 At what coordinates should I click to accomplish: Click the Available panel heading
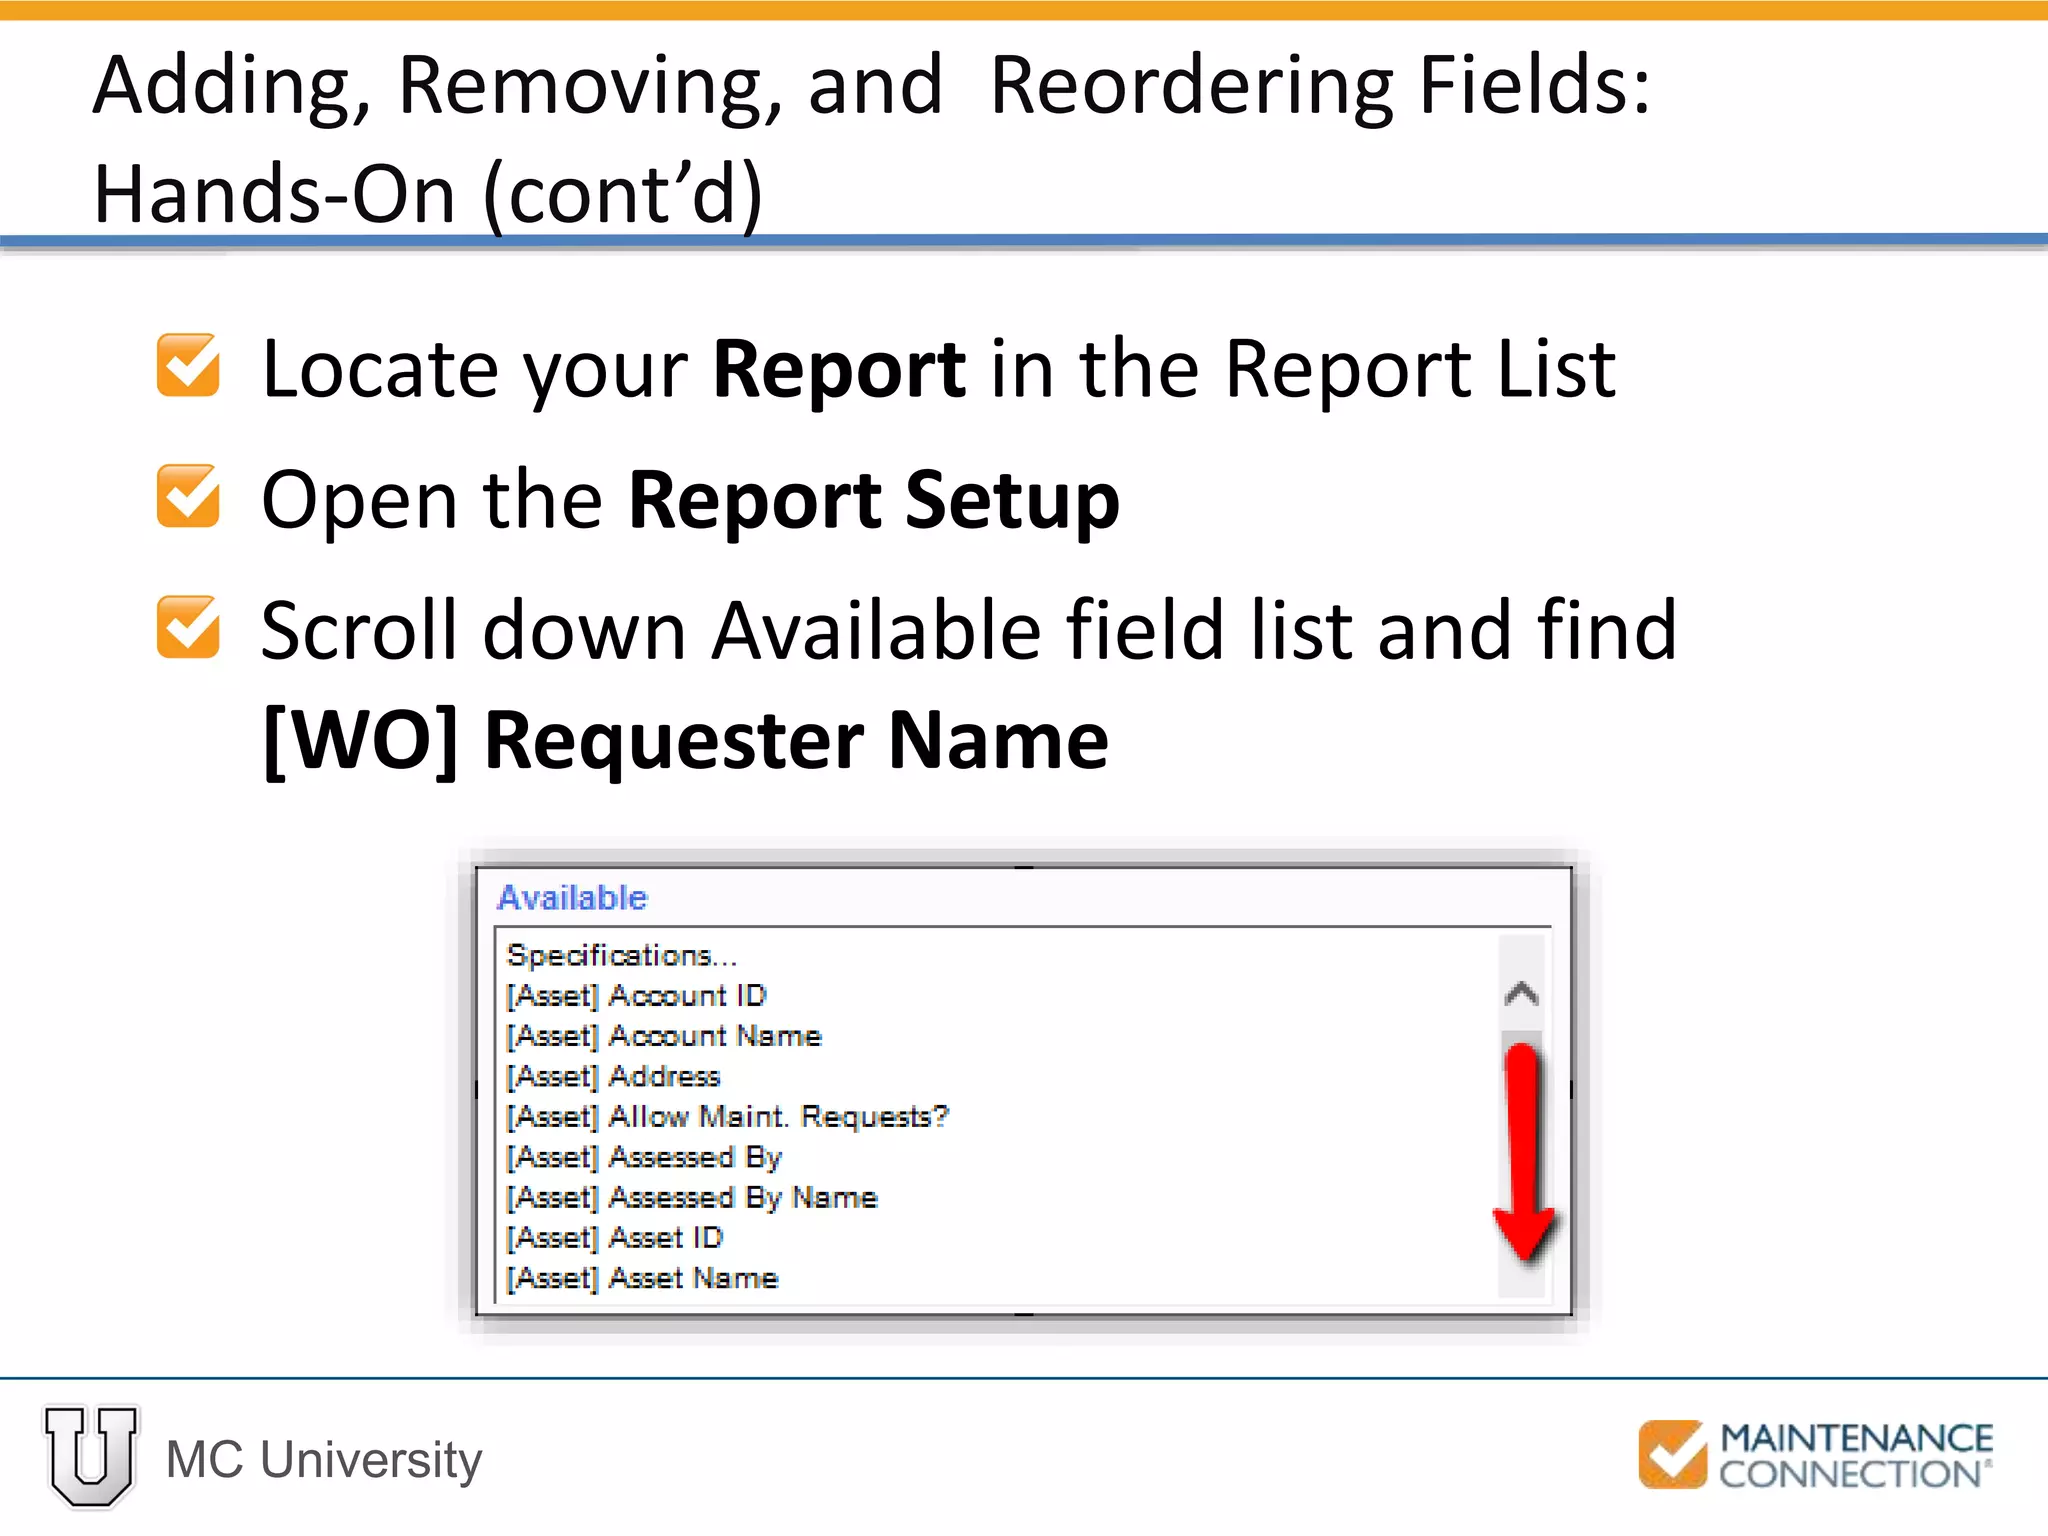pos(572,898)
